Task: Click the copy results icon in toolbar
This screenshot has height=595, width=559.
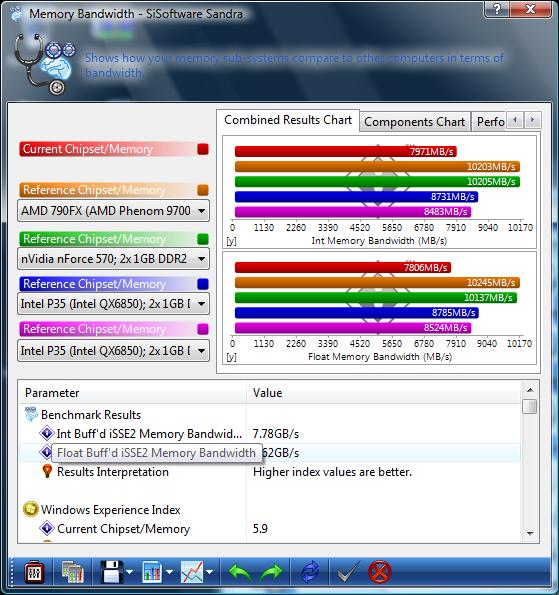Action: tap(72, 572)
